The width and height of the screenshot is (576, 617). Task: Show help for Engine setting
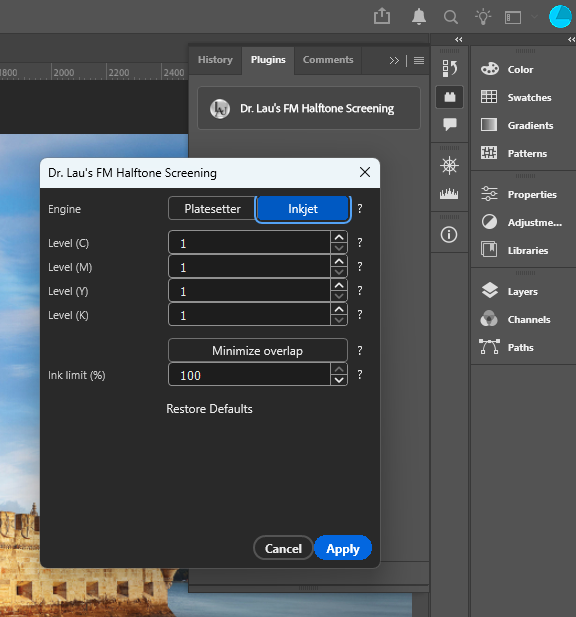(x=360, y=209)
